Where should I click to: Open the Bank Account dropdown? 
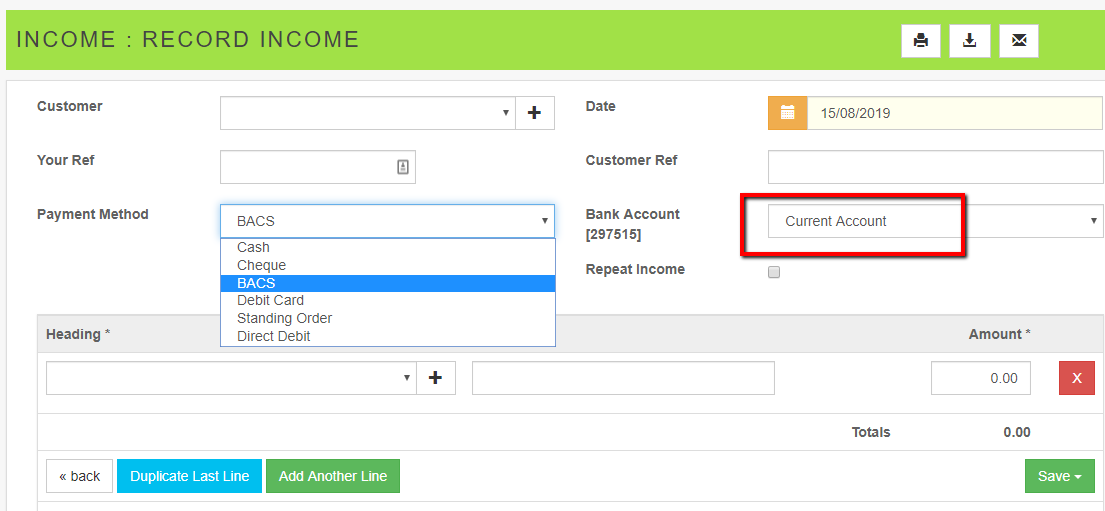[x=935, y=221]
